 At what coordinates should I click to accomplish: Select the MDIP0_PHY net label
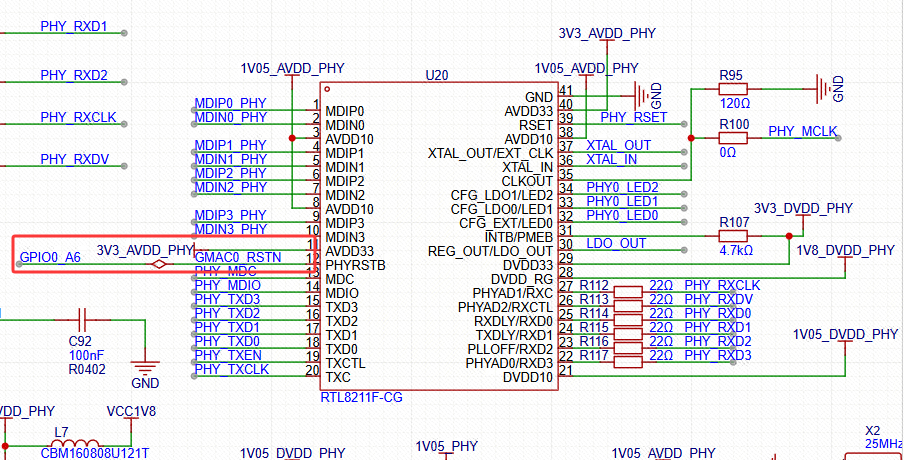[231, 103]
